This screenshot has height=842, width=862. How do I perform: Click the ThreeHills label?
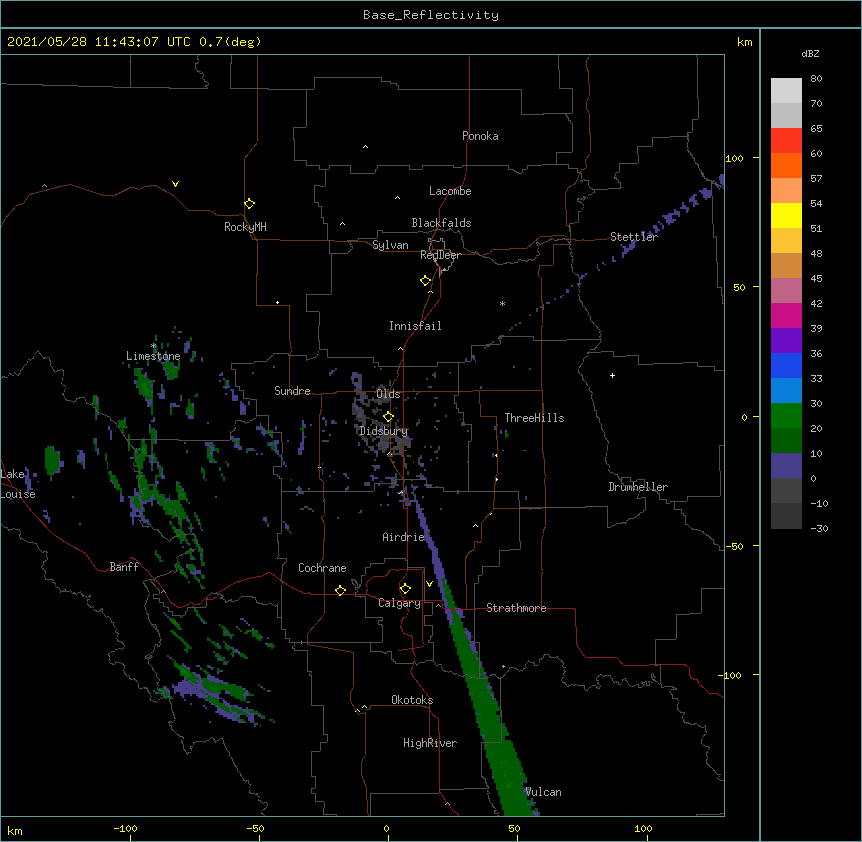[534, 418]
